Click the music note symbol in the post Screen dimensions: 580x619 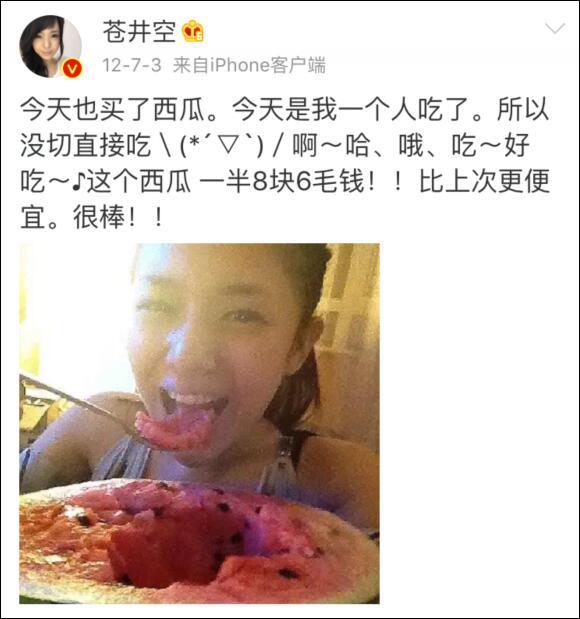pos(78,182)
